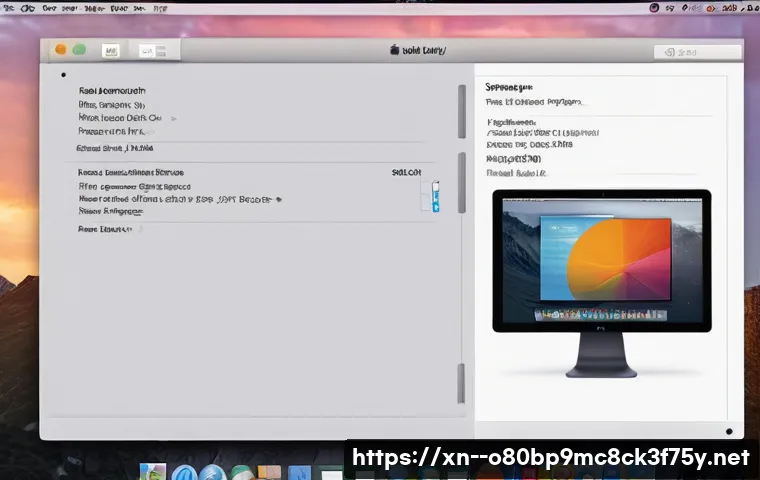
Task: Click the second segmented view button in the window toolbar
Action: click(x=147, y=50)
